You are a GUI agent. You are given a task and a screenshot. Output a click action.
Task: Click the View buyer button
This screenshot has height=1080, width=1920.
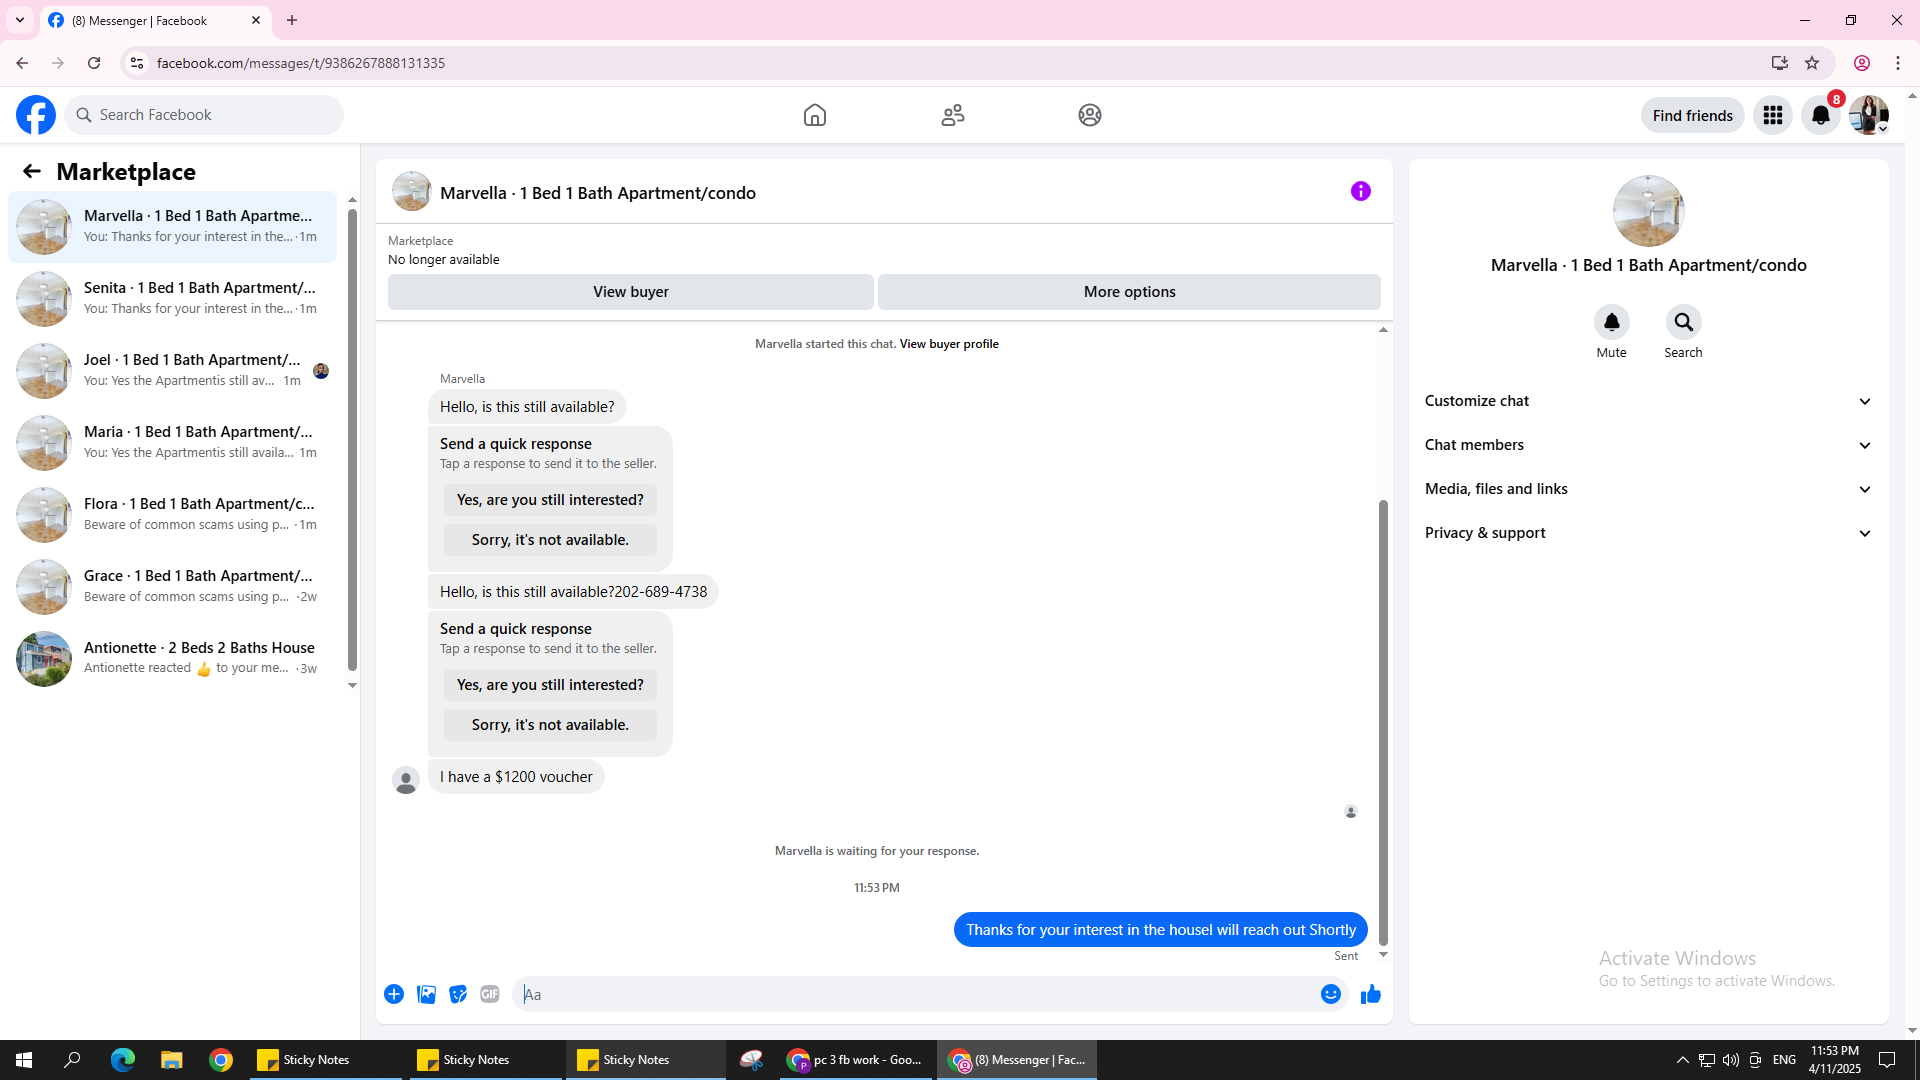631,292
